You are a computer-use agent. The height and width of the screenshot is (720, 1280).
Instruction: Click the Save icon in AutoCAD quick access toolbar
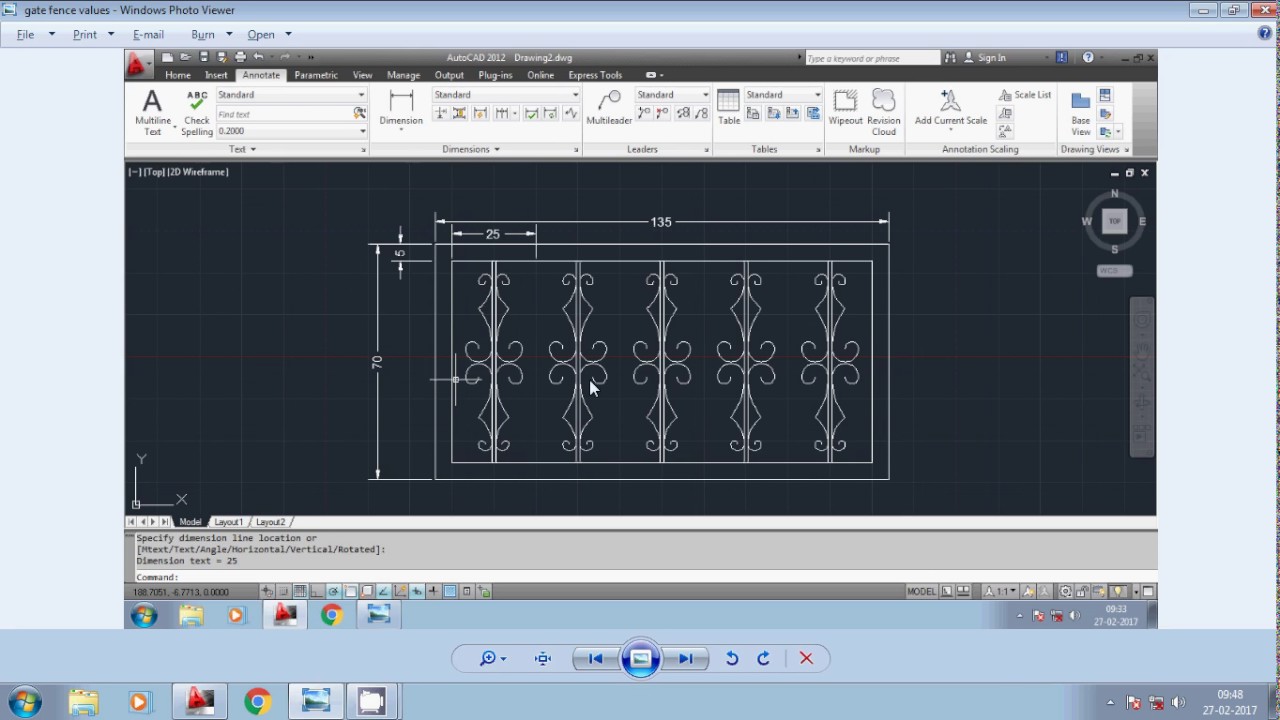(x=203, y=57)
